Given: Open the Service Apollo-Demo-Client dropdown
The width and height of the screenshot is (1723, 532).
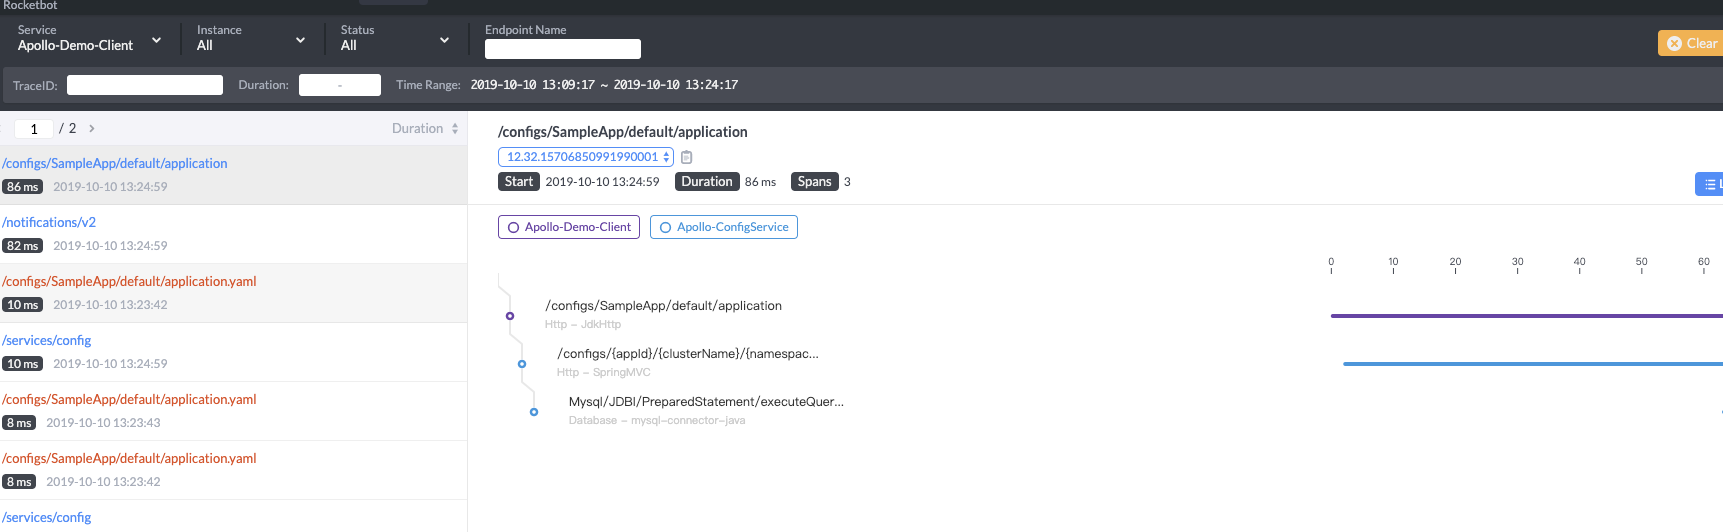Looking at the screenshot, I should pos(90,38).
